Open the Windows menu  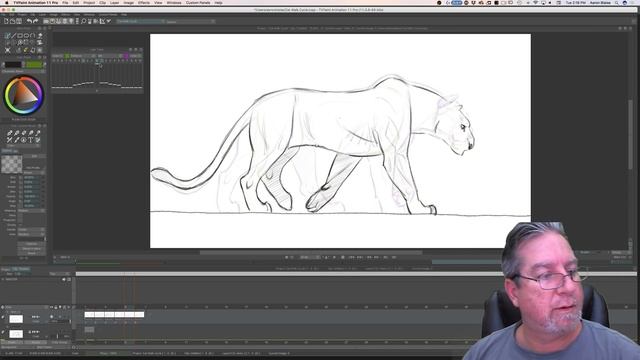pyautogui.click(x=174, y=2)
